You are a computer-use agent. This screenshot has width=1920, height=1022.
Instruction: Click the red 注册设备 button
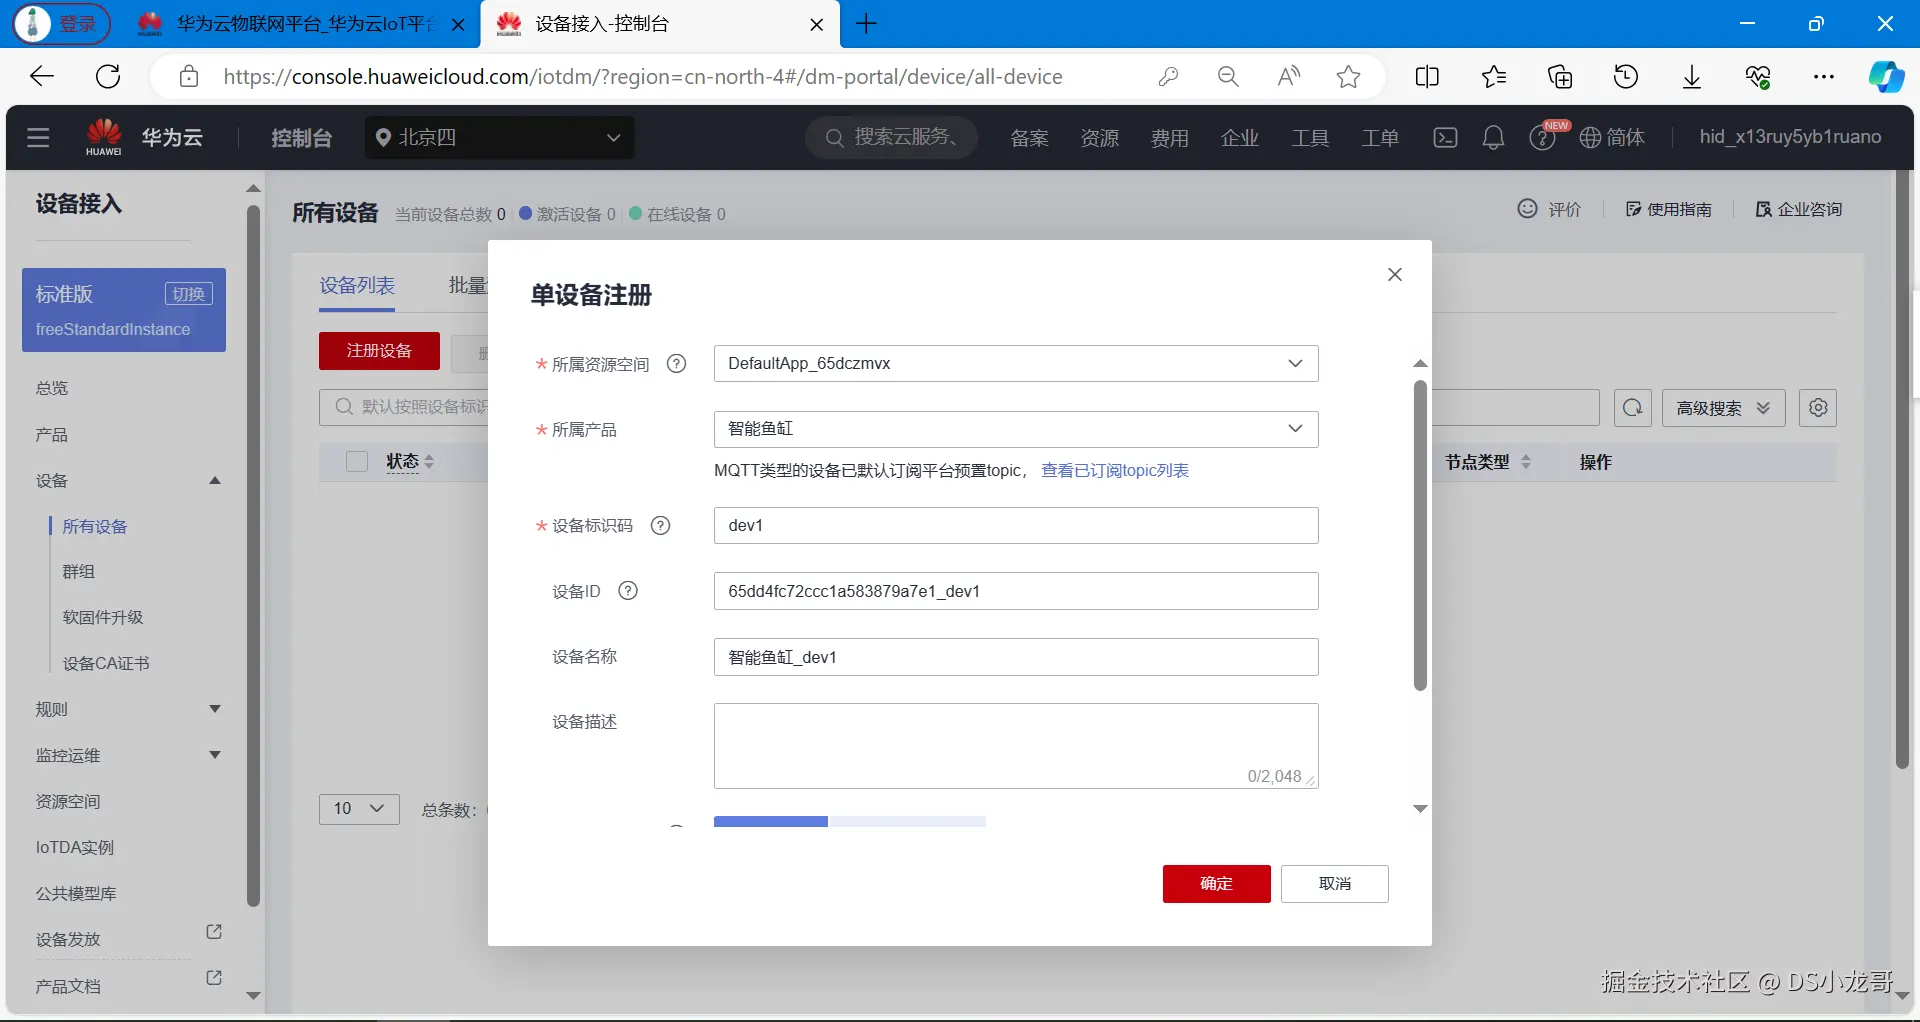(379, 351)
